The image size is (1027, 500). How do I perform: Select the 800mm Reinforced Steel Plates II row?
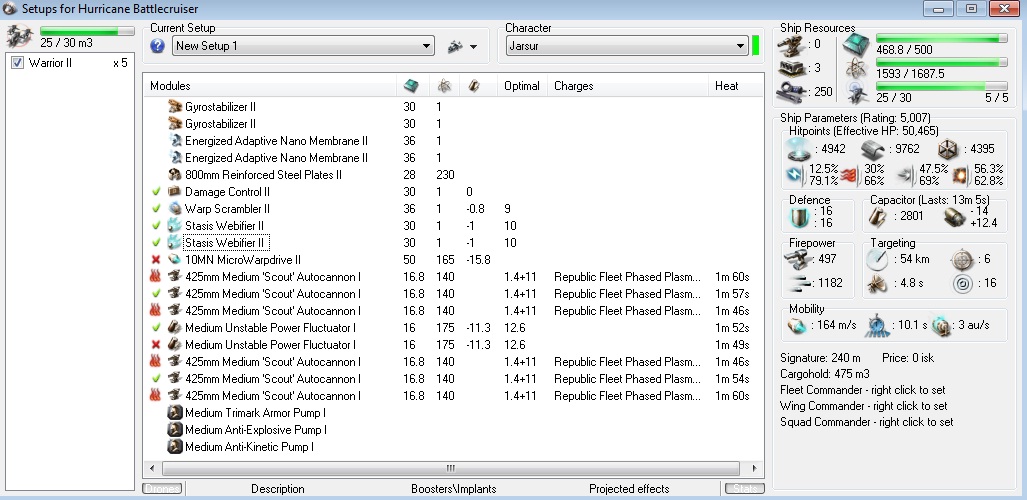coord(453,175)
